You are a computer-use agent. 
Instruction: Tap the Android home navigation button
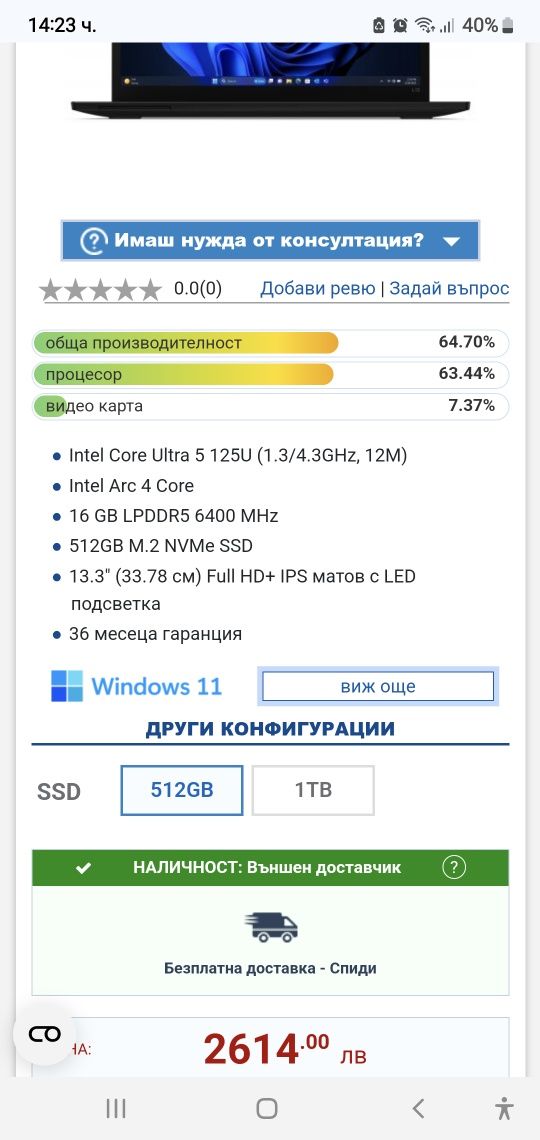(x=267, y=1108)
